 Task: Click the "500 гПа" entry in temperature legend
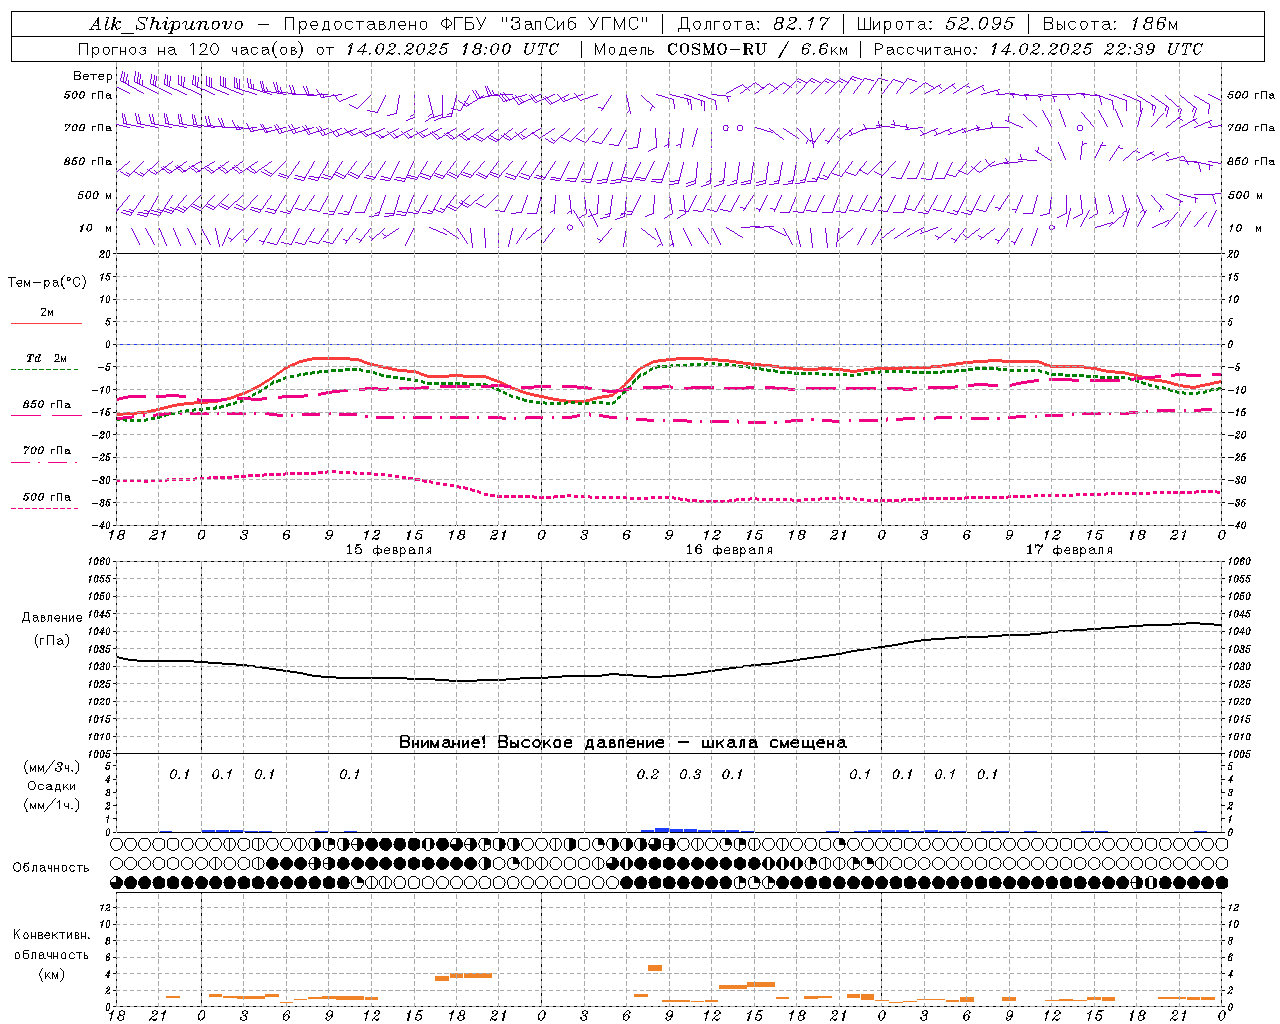(47, 497)
